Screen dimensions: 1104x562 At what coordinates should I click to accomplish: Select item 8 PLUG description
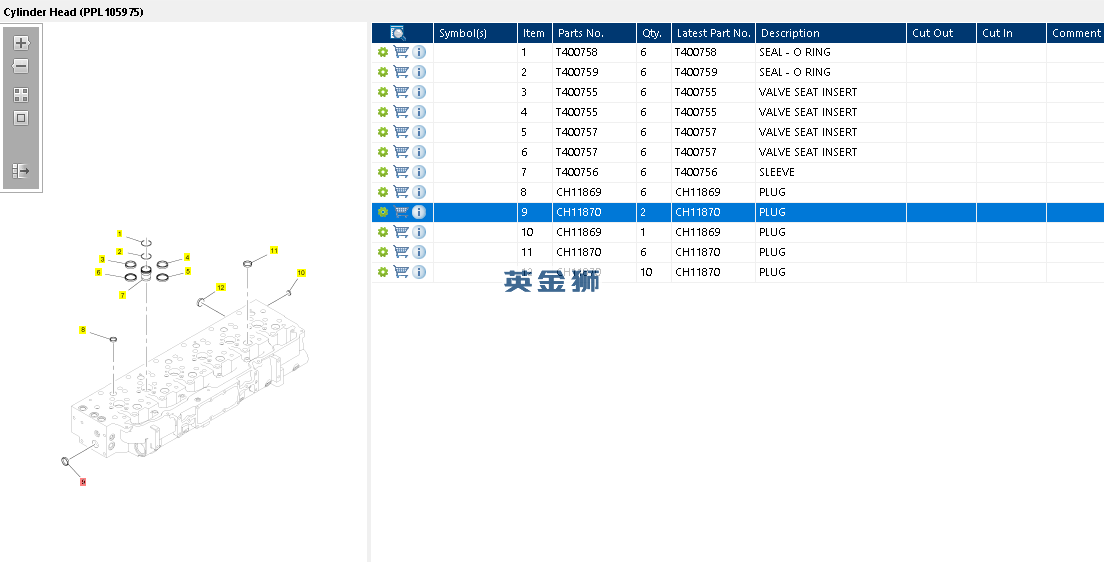click(x=772, y=192)
